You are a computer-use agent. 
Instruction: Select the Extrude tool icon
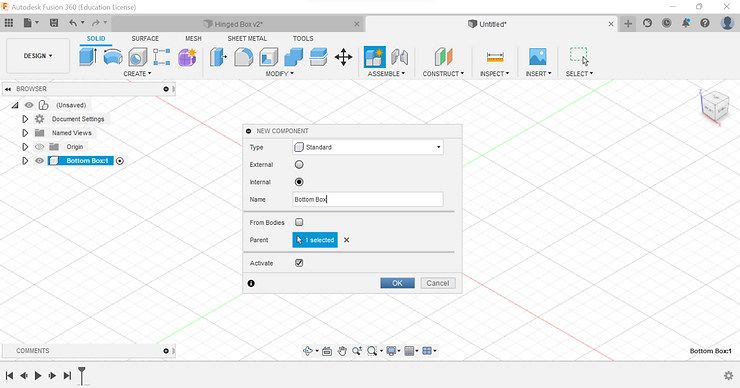[88, 57]
